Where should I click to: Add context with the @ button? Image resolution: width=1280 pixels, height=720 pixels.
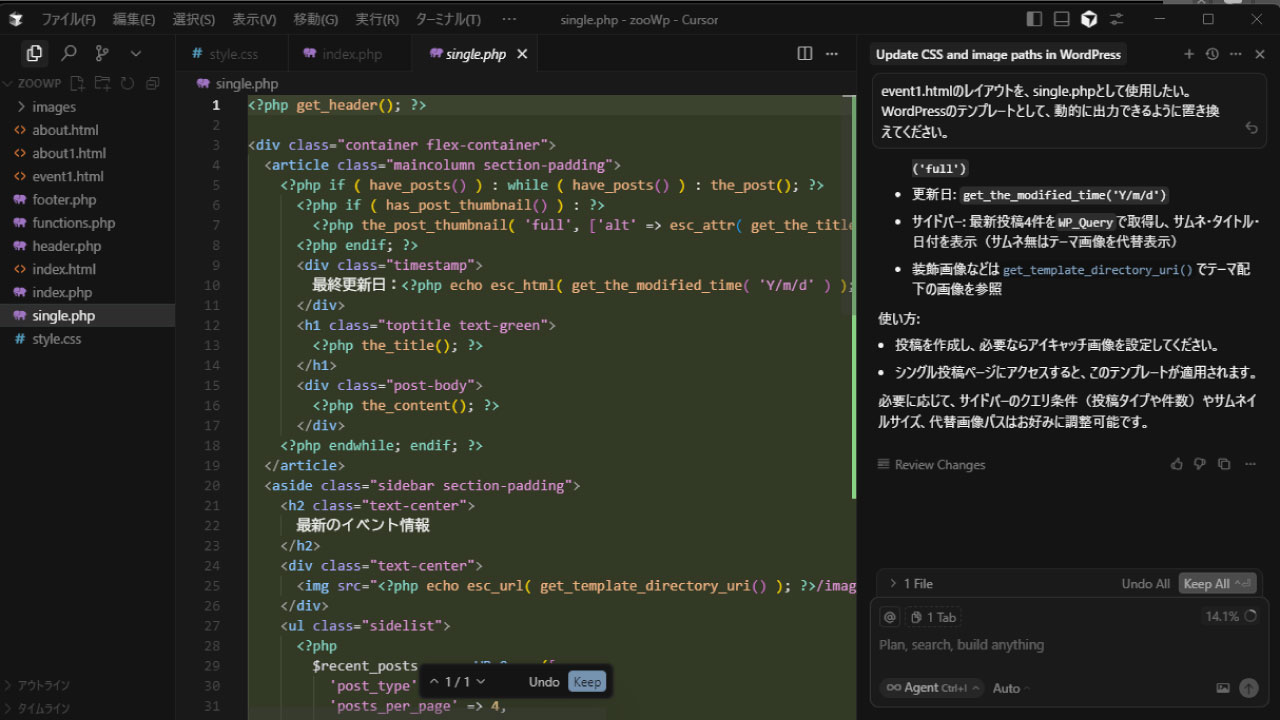(889, 617)
